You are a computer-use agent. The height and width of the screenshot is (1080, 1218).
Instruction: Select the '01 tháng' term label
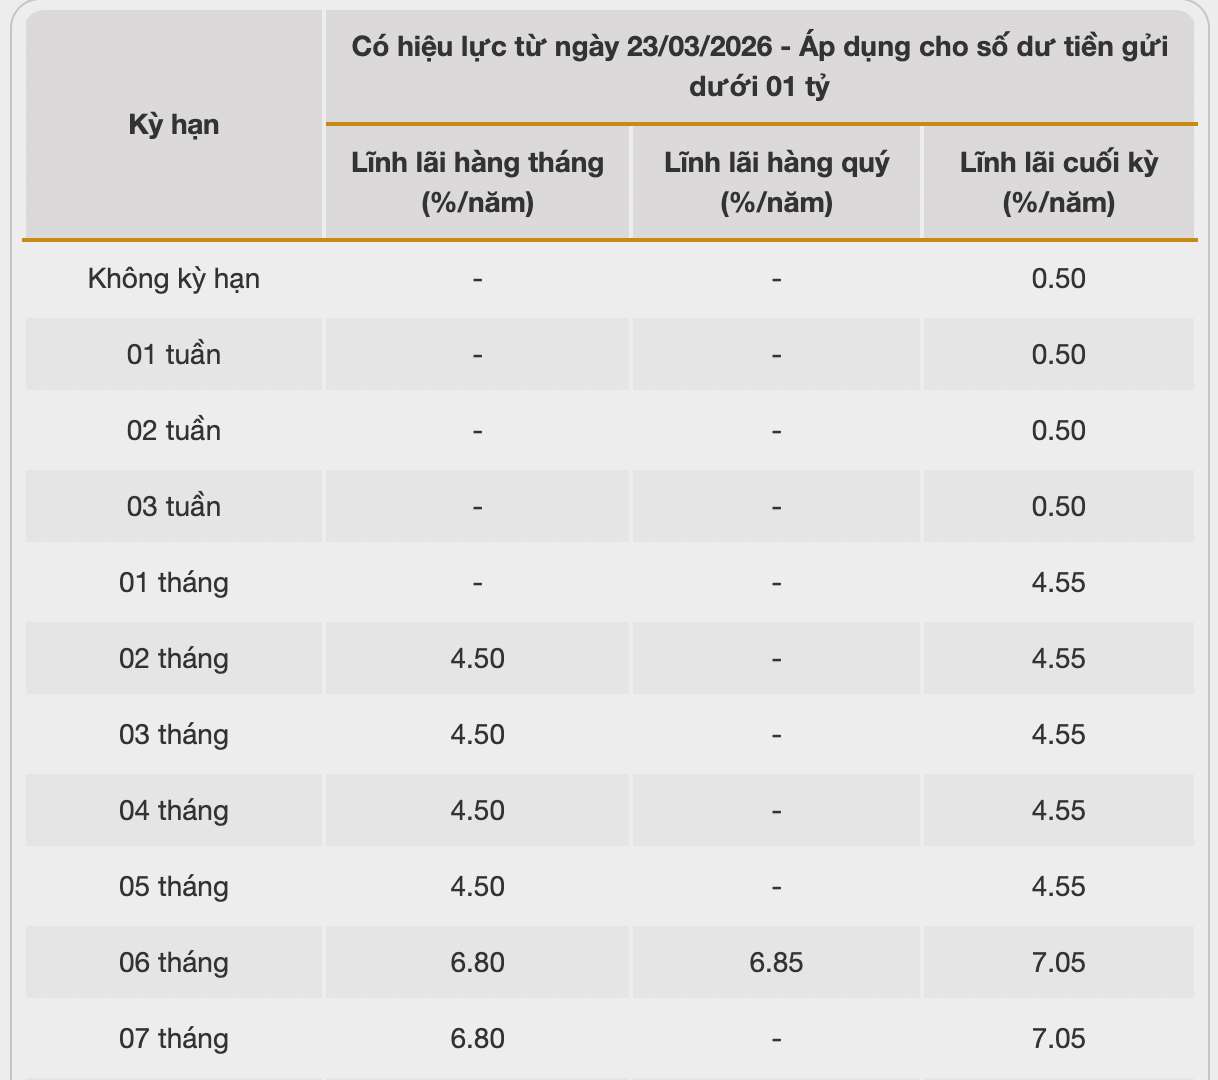coord(174,582)
